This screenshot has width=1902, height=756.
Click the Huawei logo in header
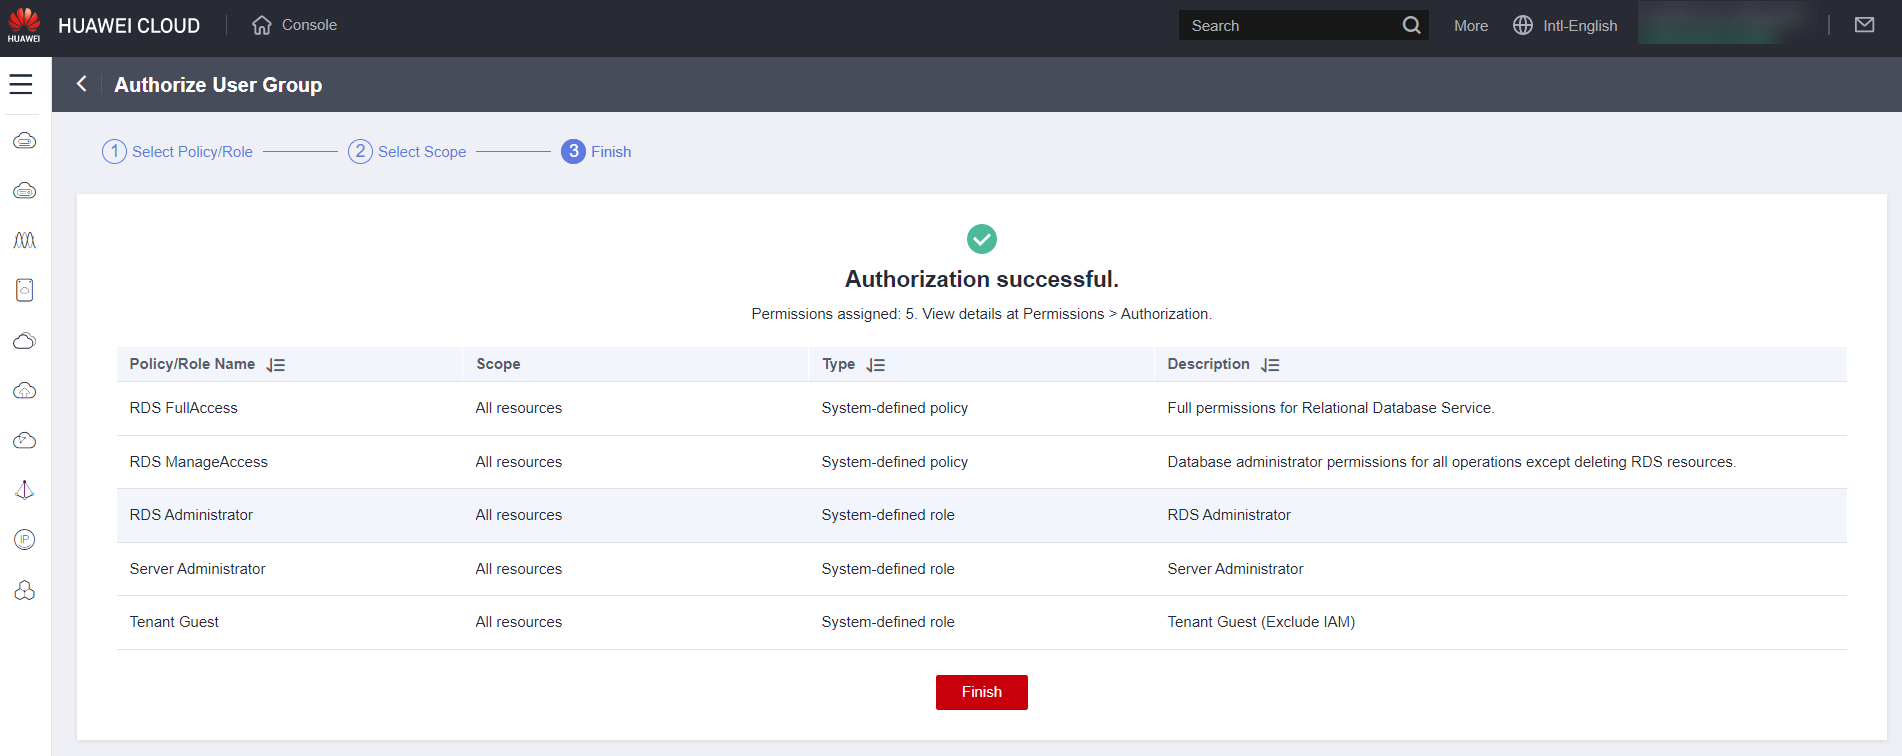pyautogui.click(x=24, y=25)
